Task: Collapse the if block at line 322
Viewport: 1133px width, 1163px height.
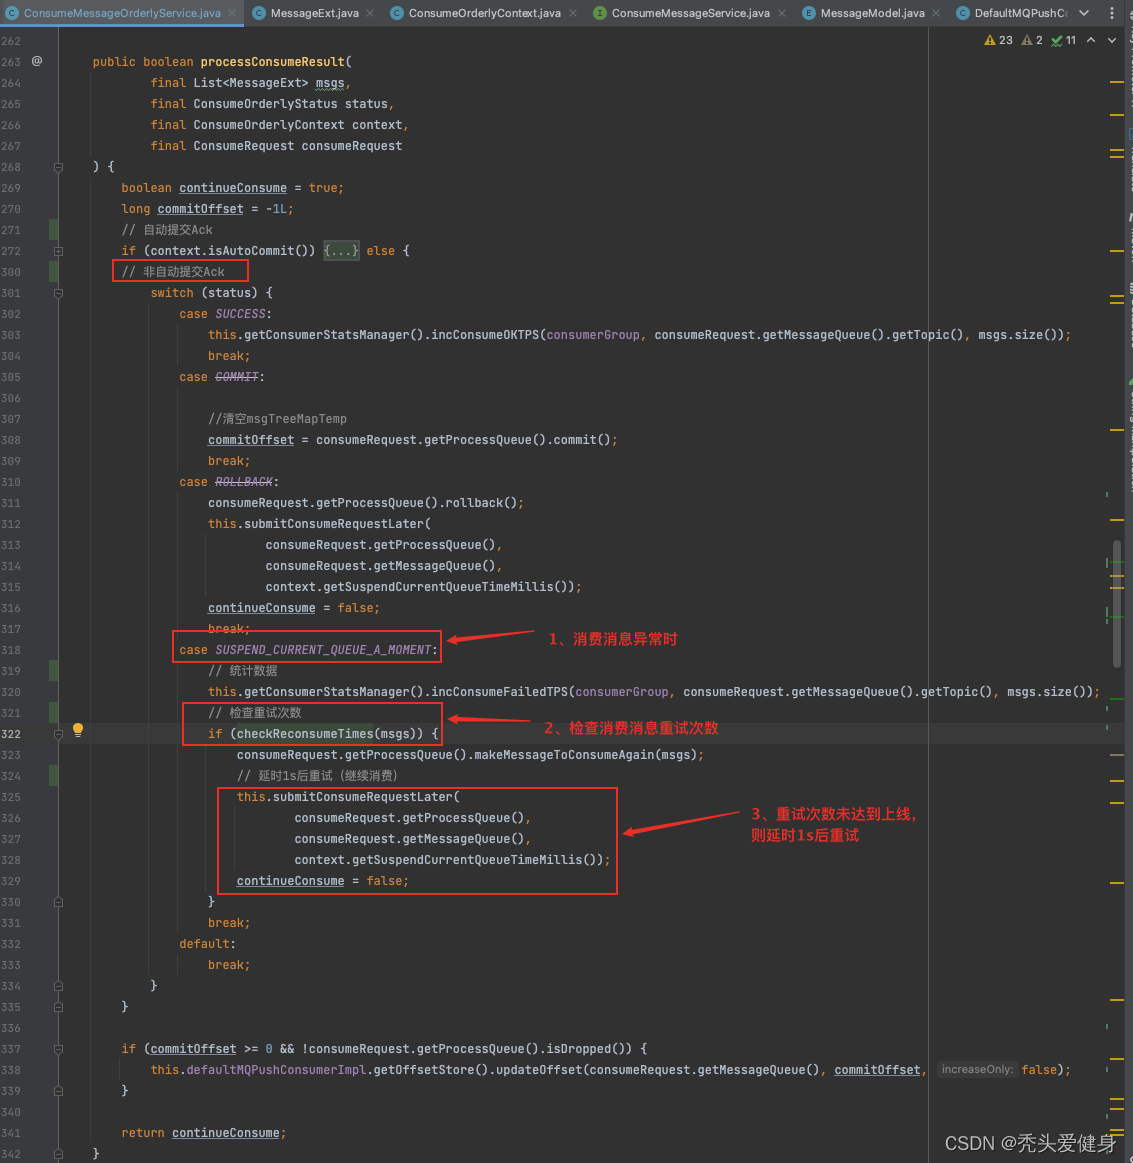Action: point(58,734)
